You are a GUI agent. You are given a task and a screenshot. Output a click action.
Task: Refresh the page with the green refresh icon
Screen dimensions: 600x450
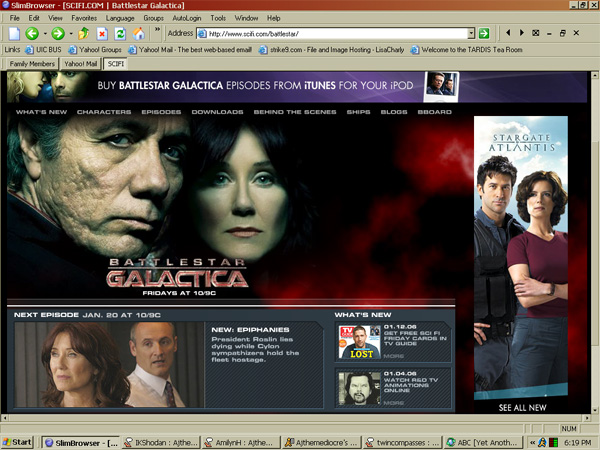point(120,34)
